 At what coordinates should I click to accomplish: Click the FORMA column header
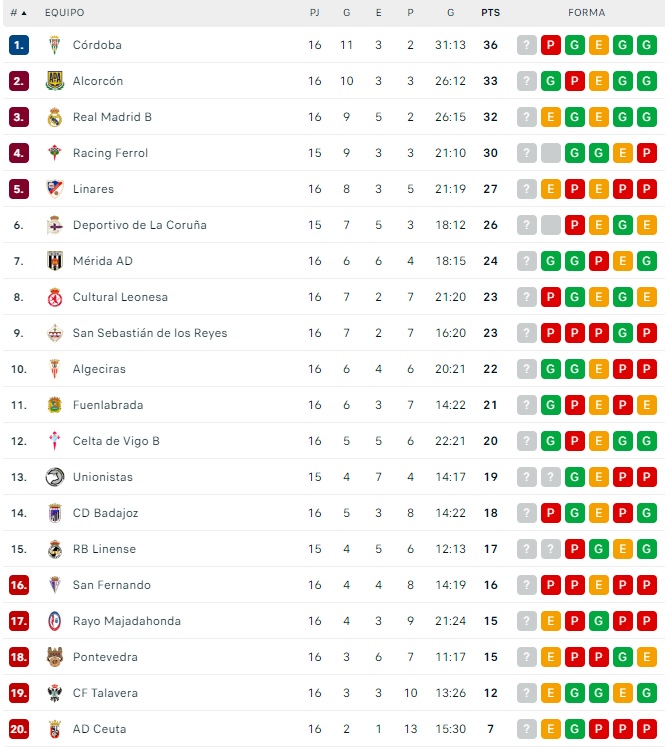[x=586, y=13]
